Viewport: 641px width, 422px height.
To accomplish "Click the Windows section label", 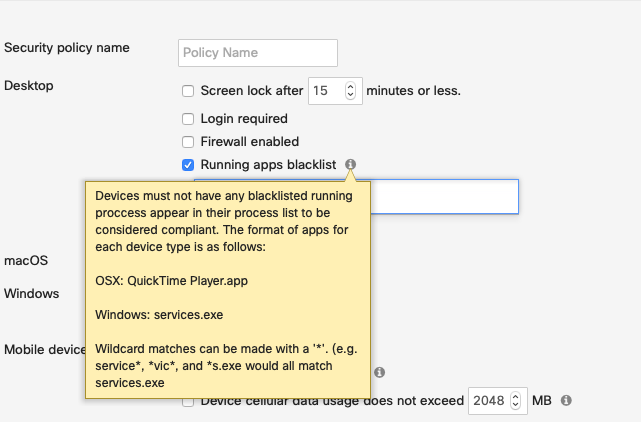I will tap(31, 294).
